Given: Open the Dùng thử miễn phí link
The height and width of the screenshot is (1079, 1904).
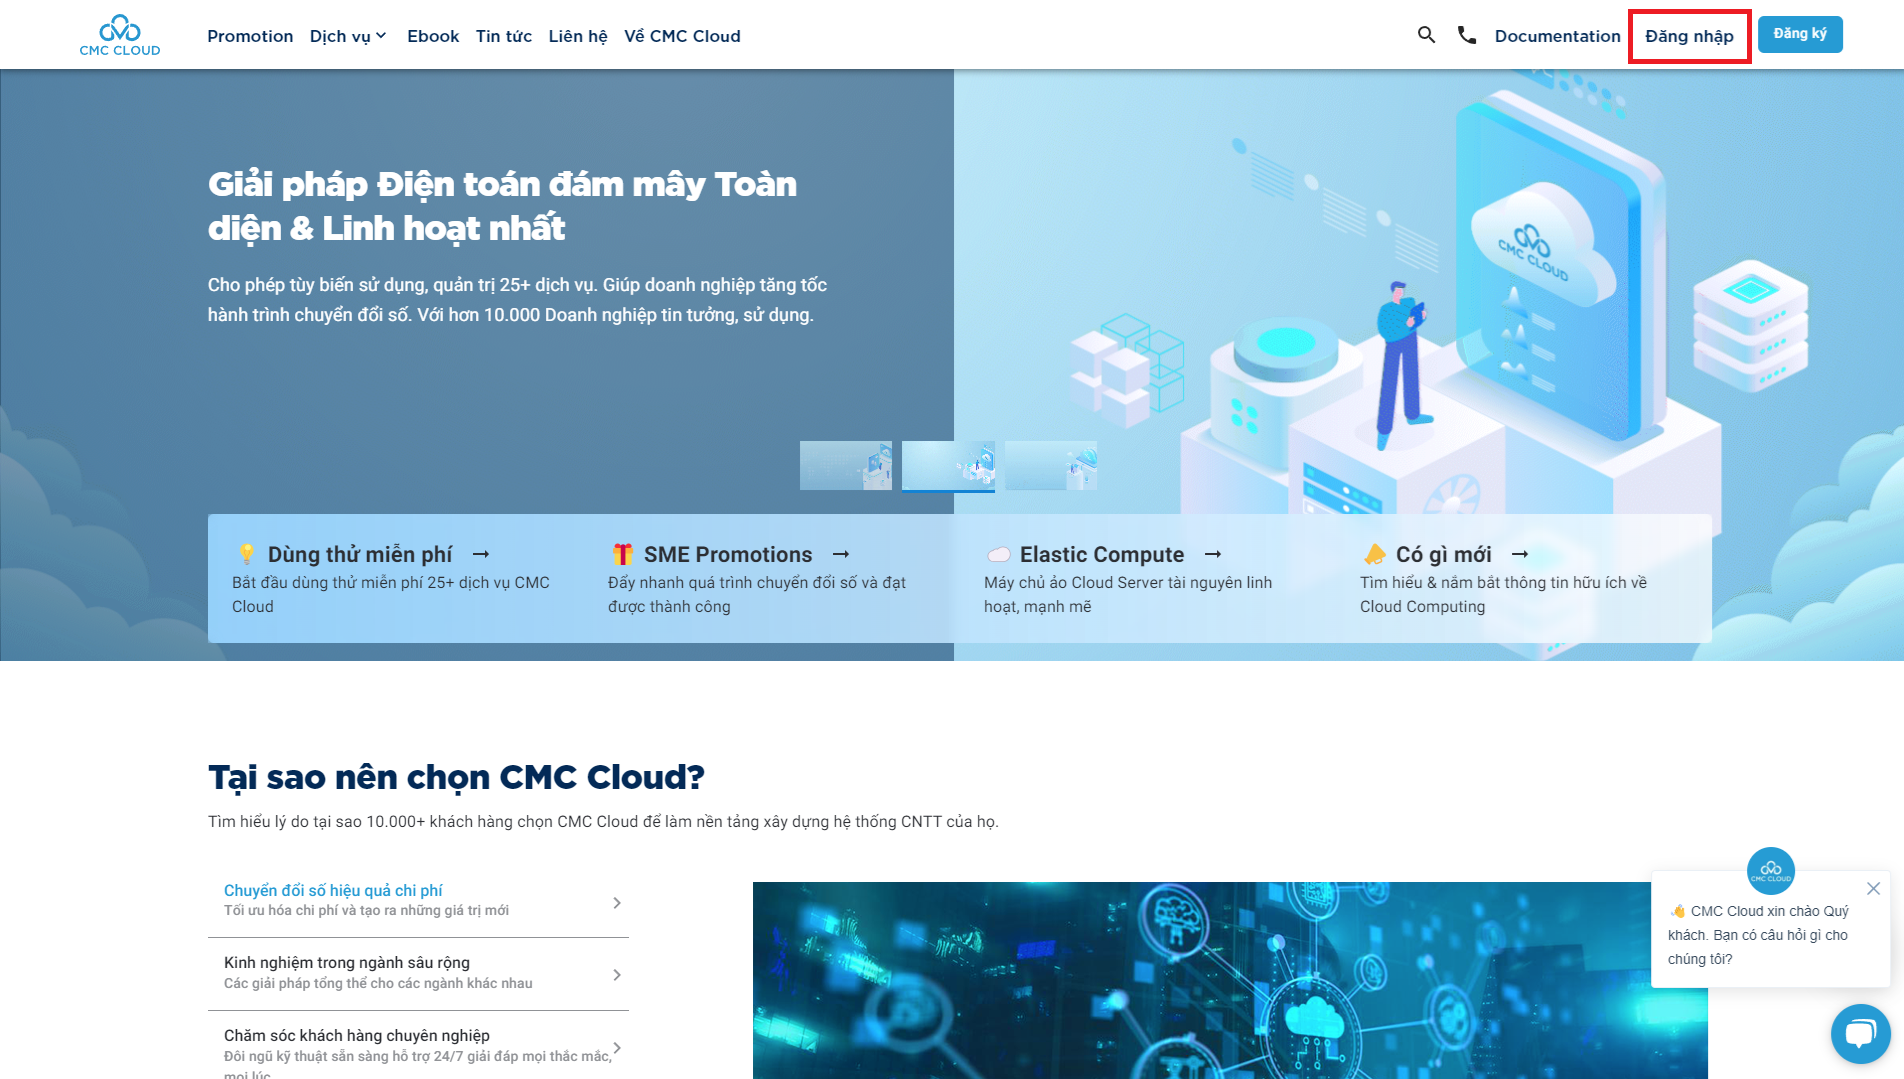Looking at the screenshot, I should (360, 554).
